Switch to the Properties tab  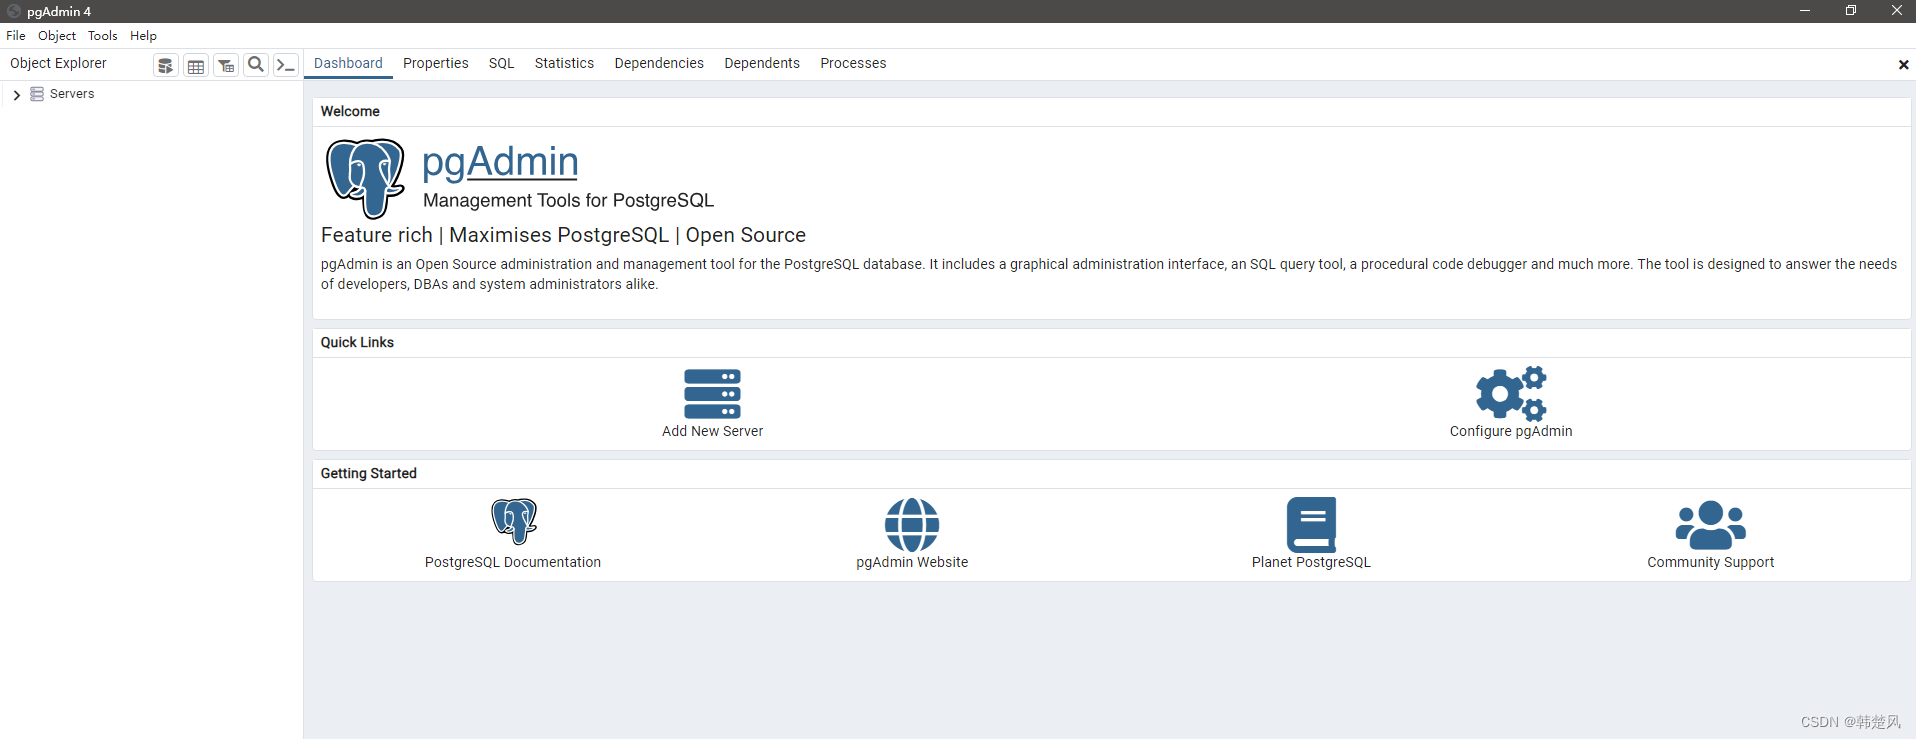436,63
